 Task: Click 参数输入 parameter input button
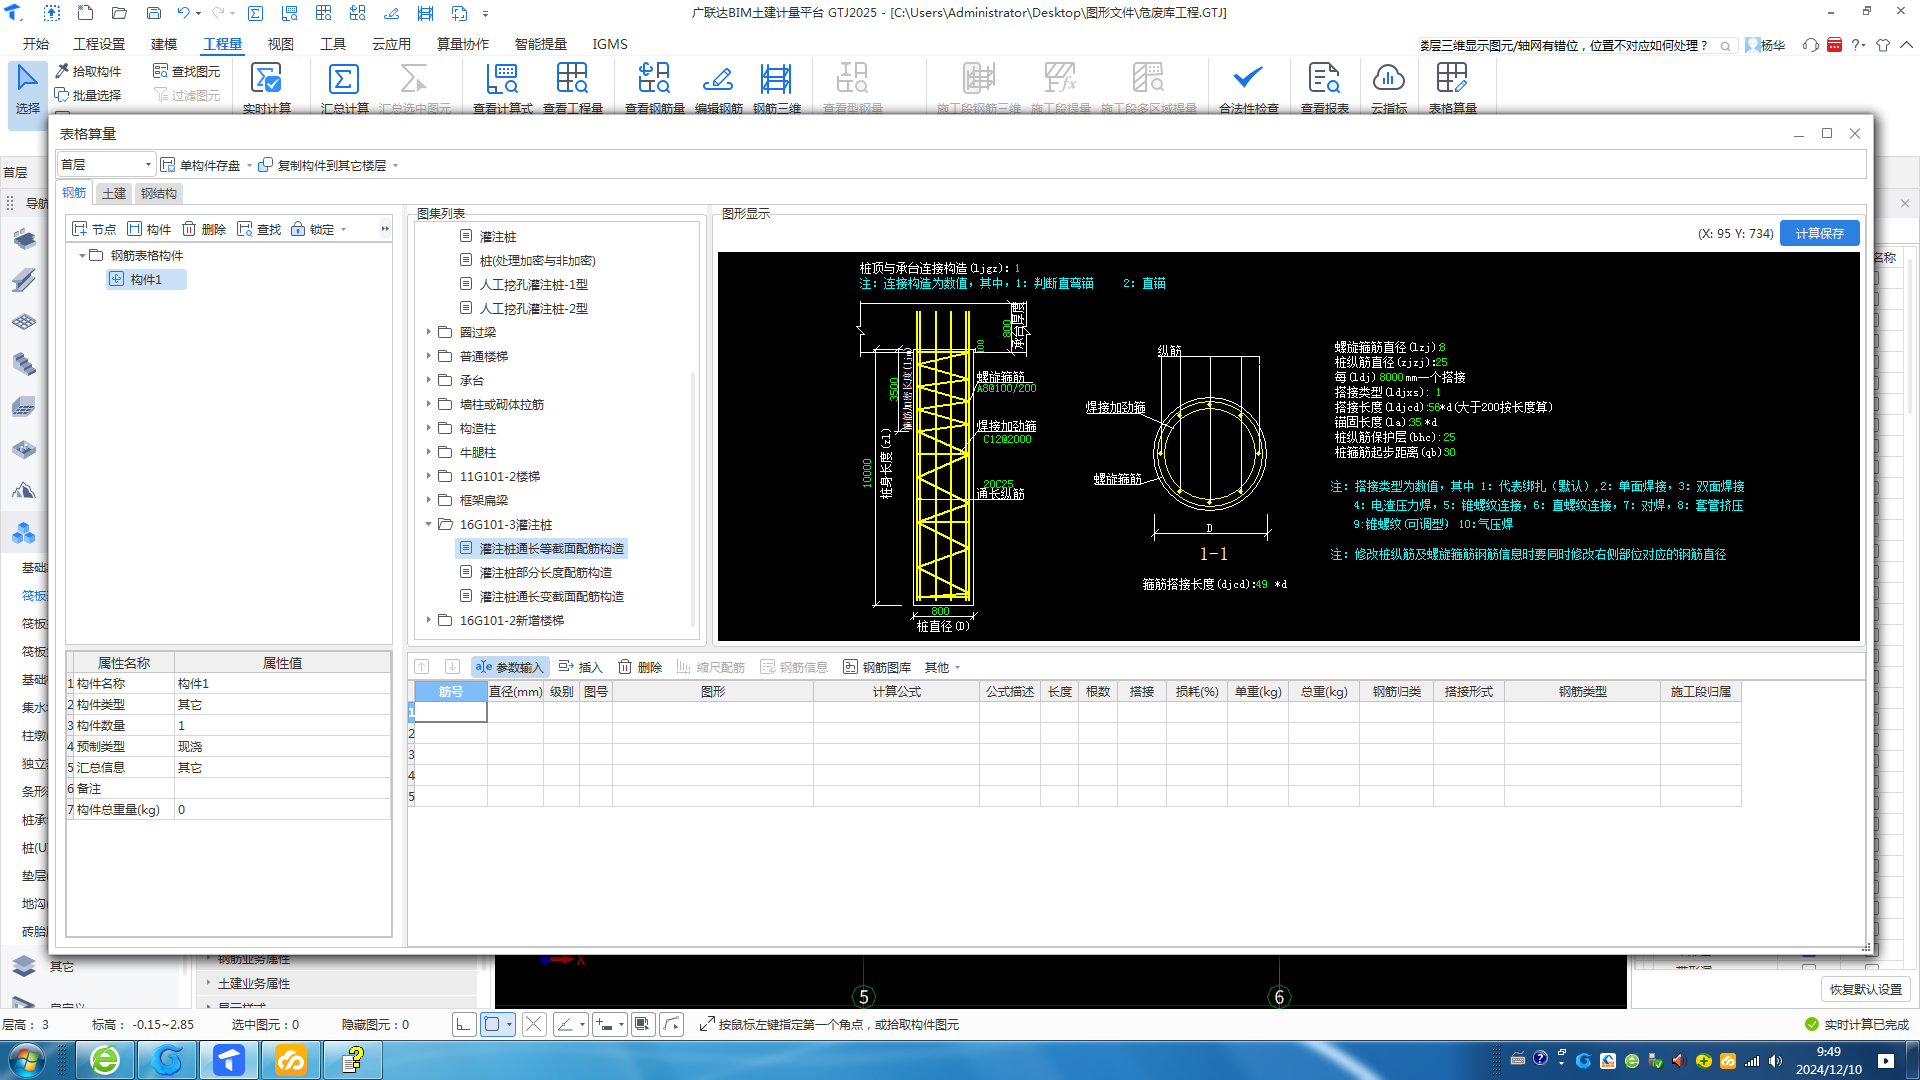coord(510,667)
